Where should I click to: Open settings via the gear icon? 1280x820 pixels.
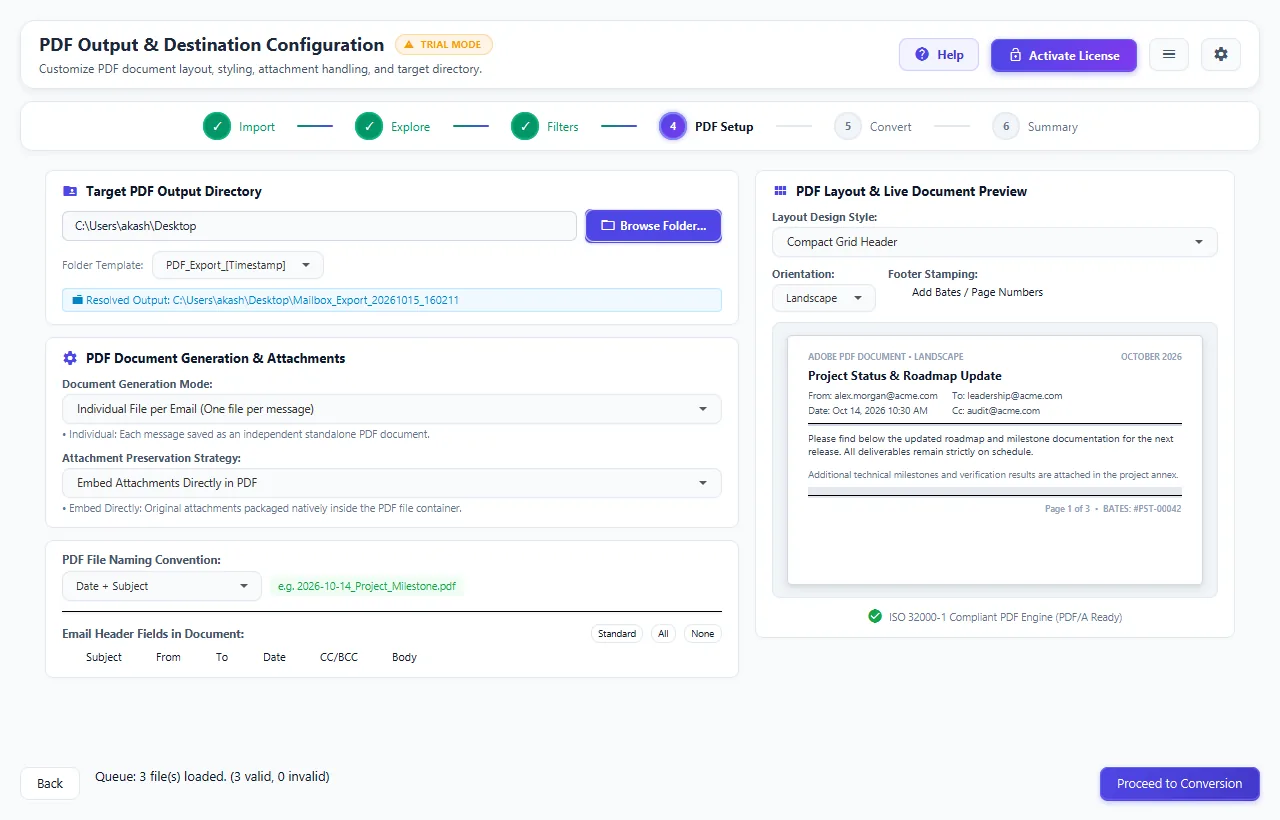(1221, 55)
